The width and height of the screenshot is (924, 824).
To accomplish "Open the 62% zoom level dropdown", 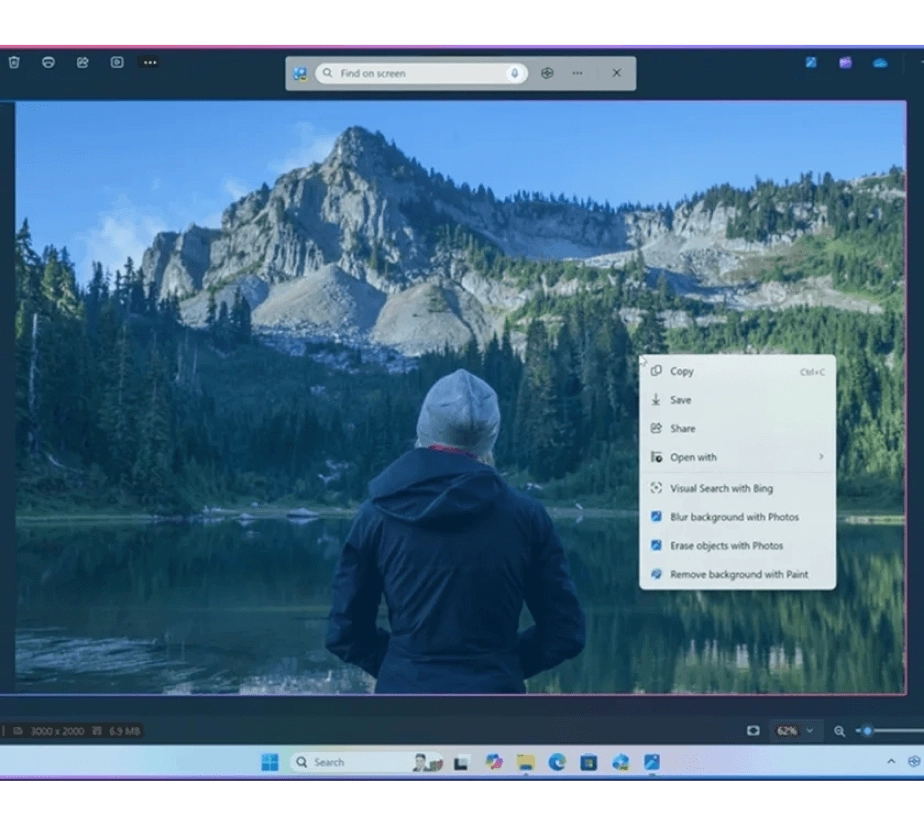I will (794, 731).
